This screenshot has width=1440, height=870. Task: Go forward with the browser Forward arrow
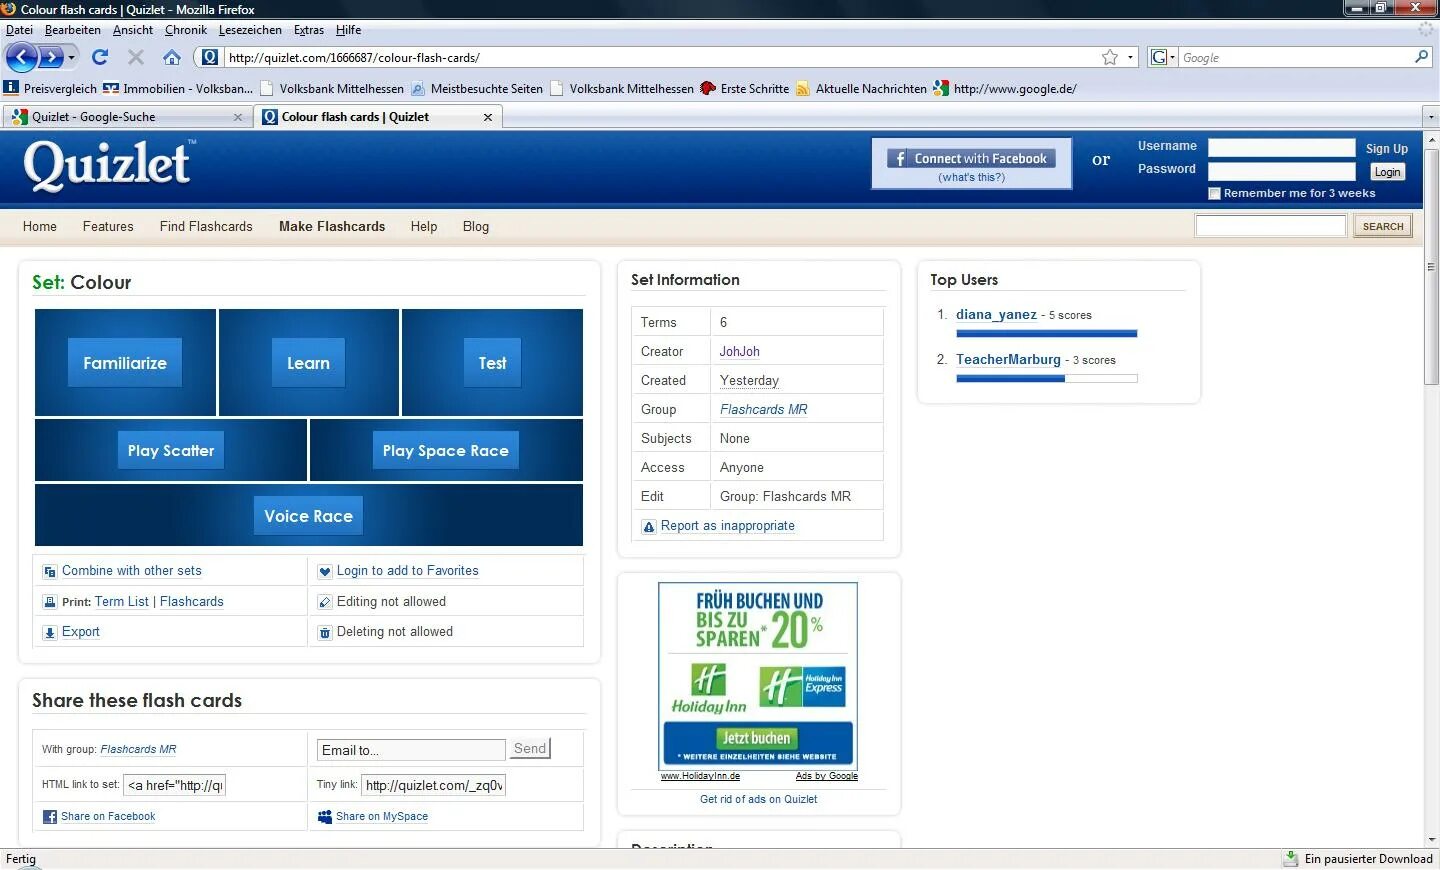coord(50,57)
